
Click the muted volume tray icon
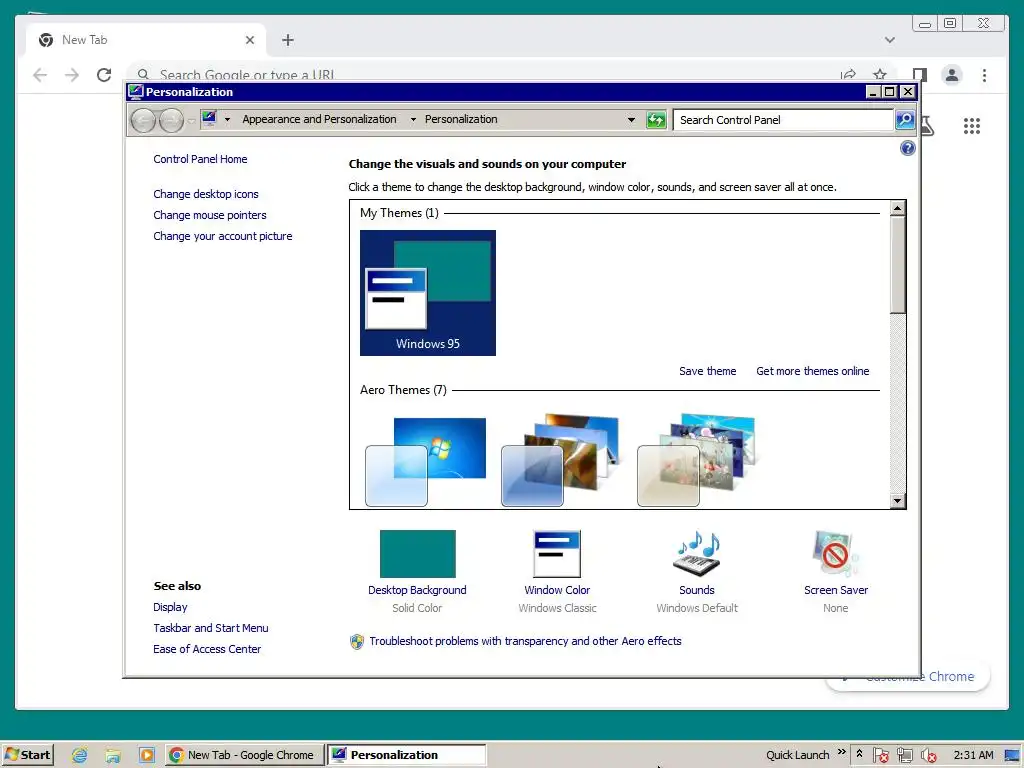click(x=928, y=756)
